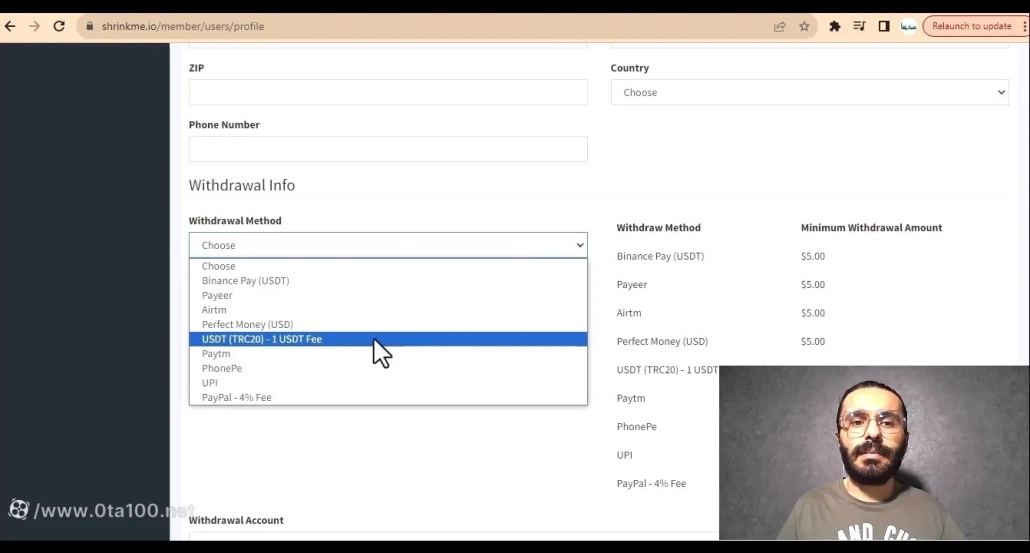The image size is (1030, 553).
Task: Pick USDT (TRC20) - 1 USDT Fee option
Action: (x=262, y=339)
